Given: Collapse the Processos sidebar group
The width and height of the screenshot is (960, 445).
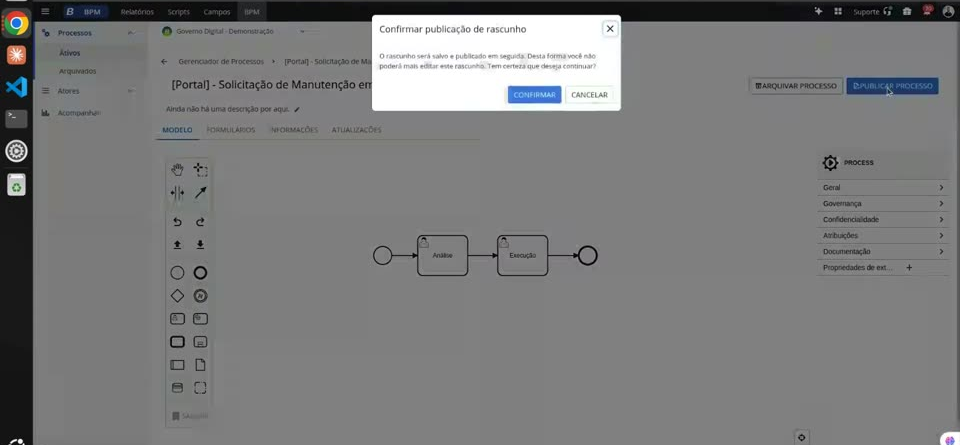Looking at the screenshot, I should coord(130,33).
